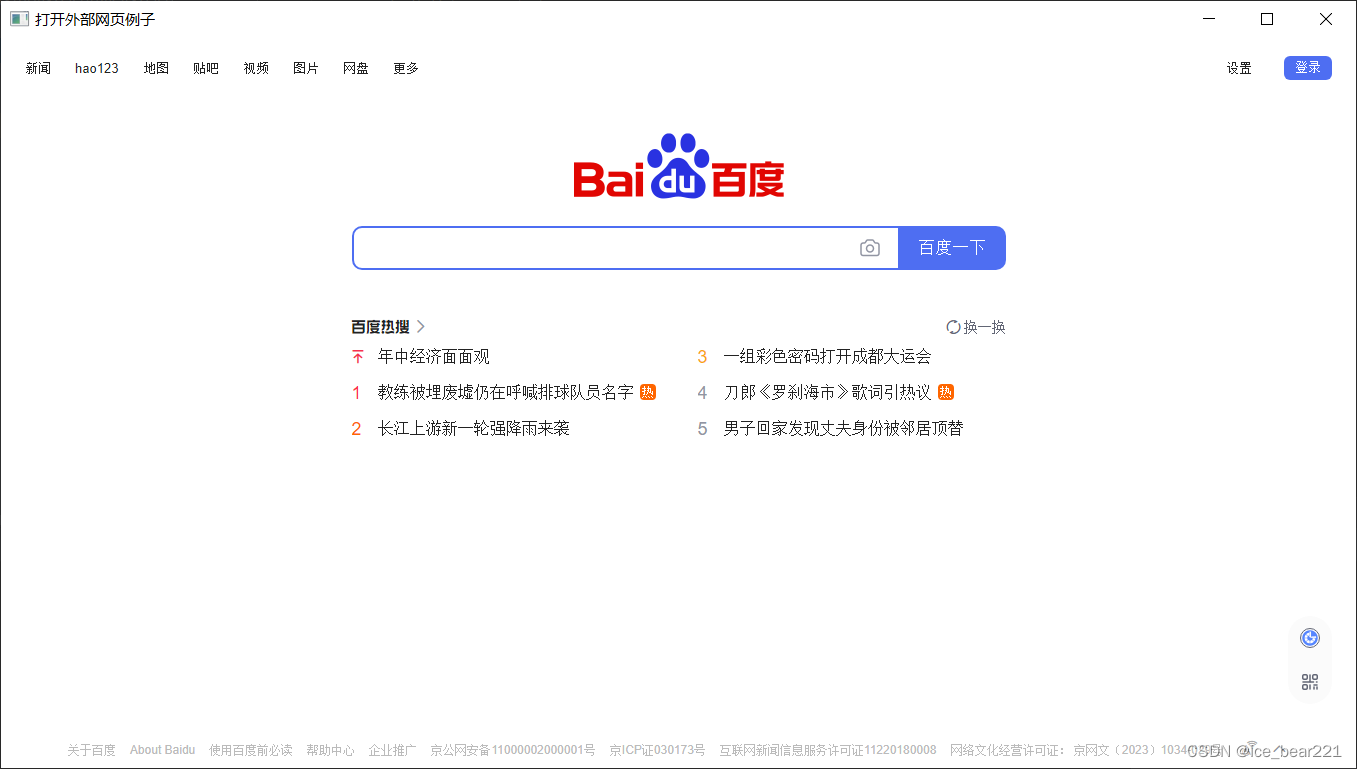Click the red top-arrow icon before 年中经济面面观
The height and width of the screenshot is (769, 1357).
coord(358,357)
